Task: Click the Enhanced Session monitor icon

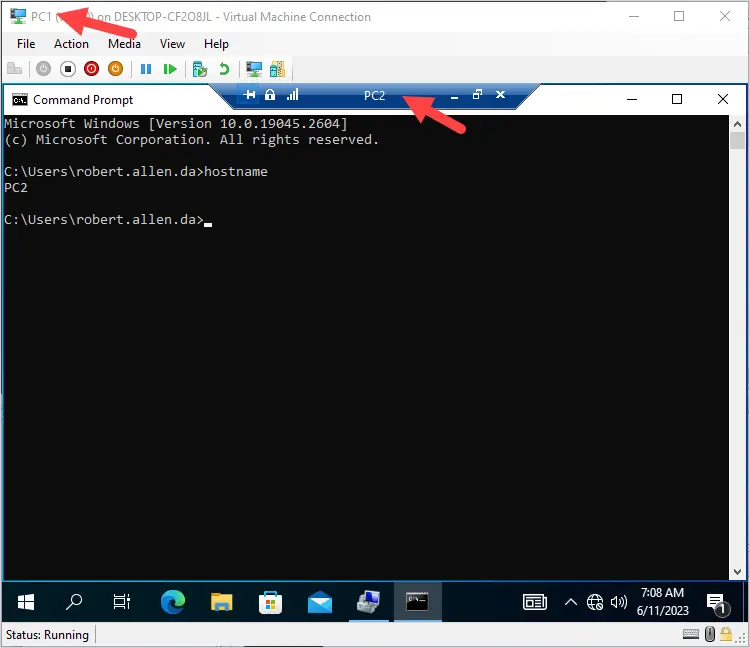Action: click(x=254, y=69)
